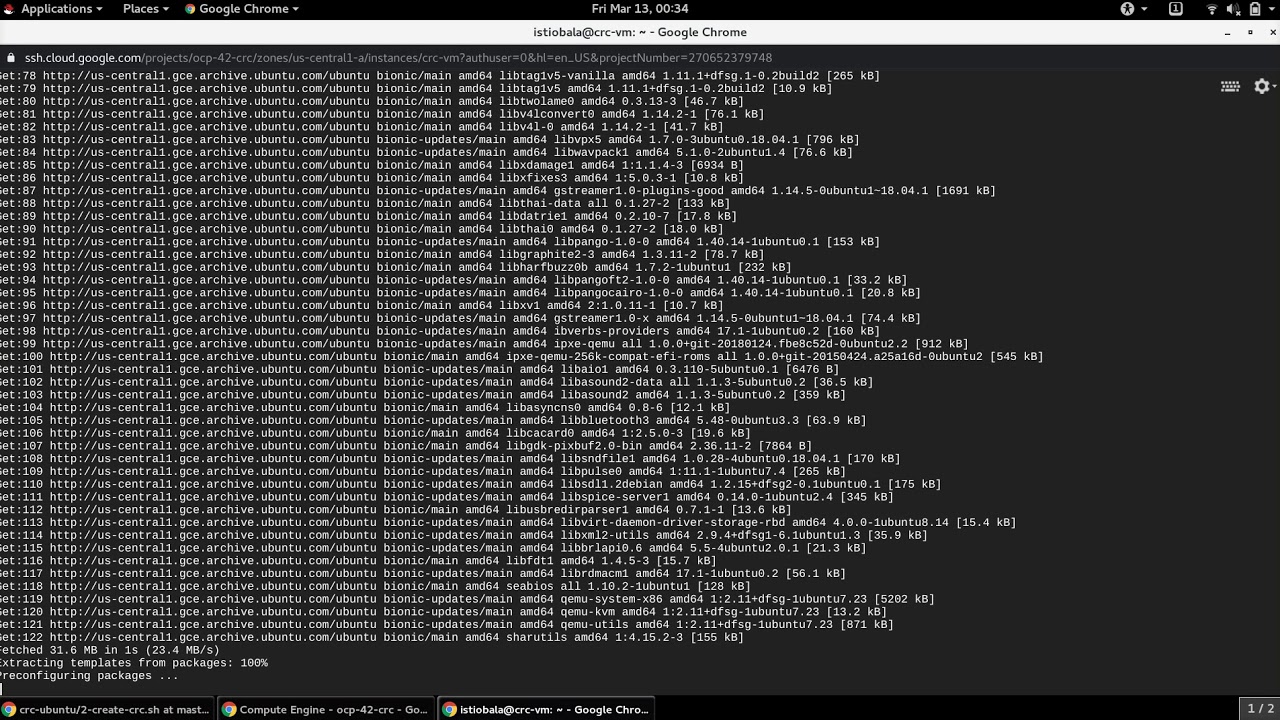This screenshot has width=1280, height=720.
Task: Click the gstreamer1.0-plugins-good package line
Action: [x=497, y=191]
